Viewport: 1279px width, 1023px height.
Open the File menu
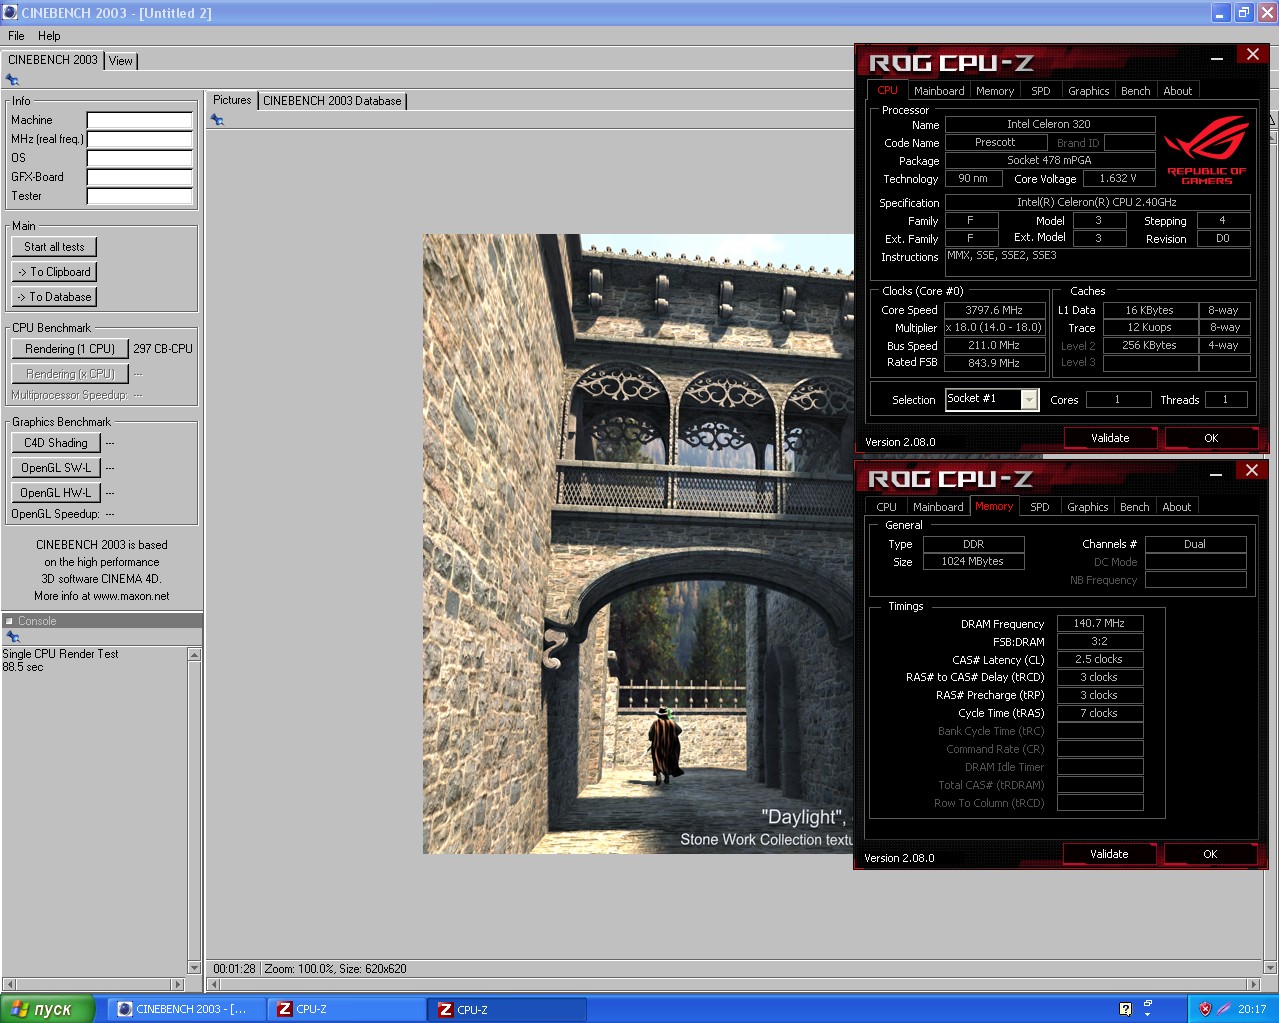[16, 35]
